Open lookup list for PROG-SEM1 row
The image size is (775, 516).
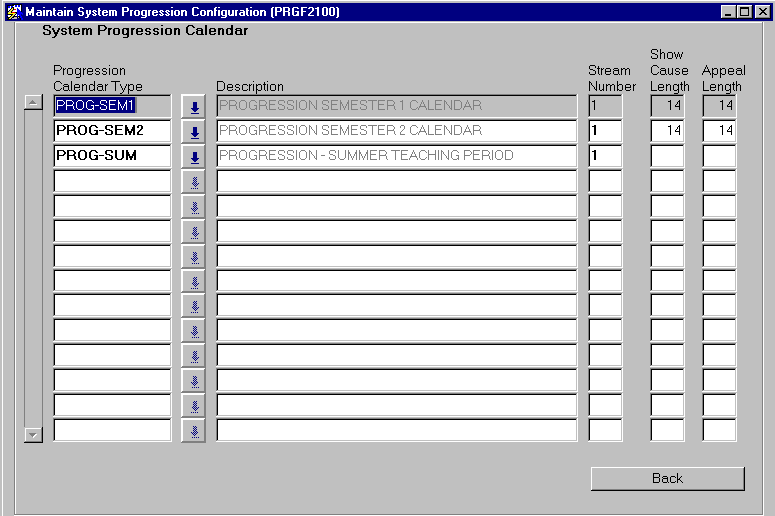click(x=194, y=106)
